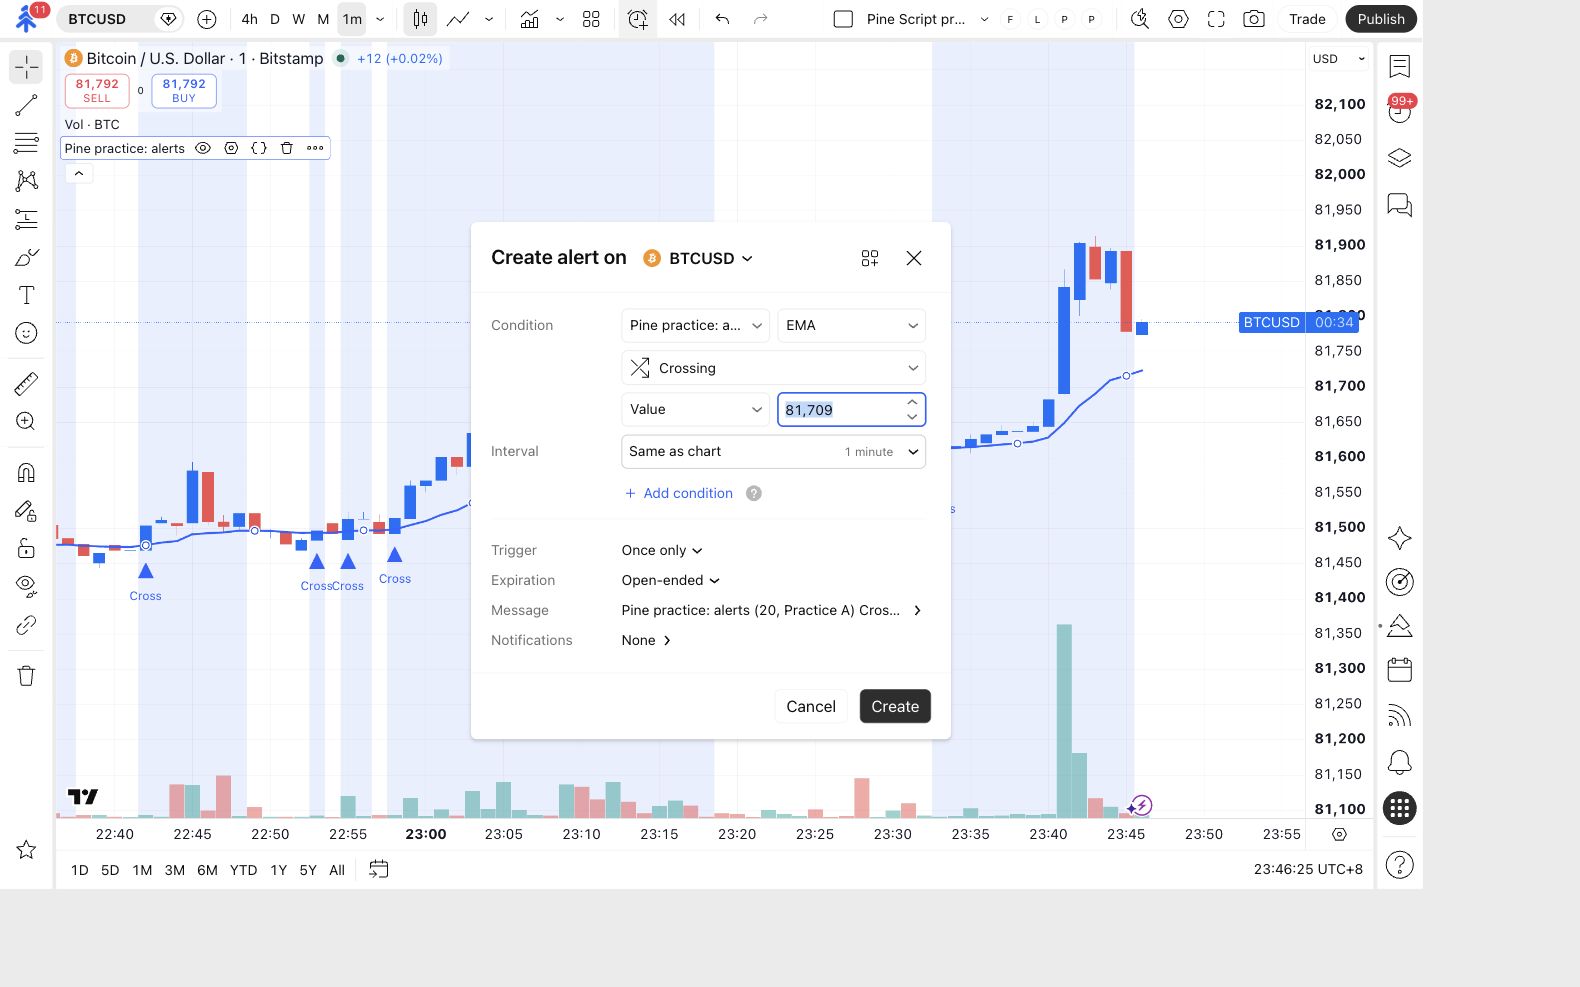Open the alert Message settings row
The height and width of the screenshot is (987, 1580).
(771, 610)
